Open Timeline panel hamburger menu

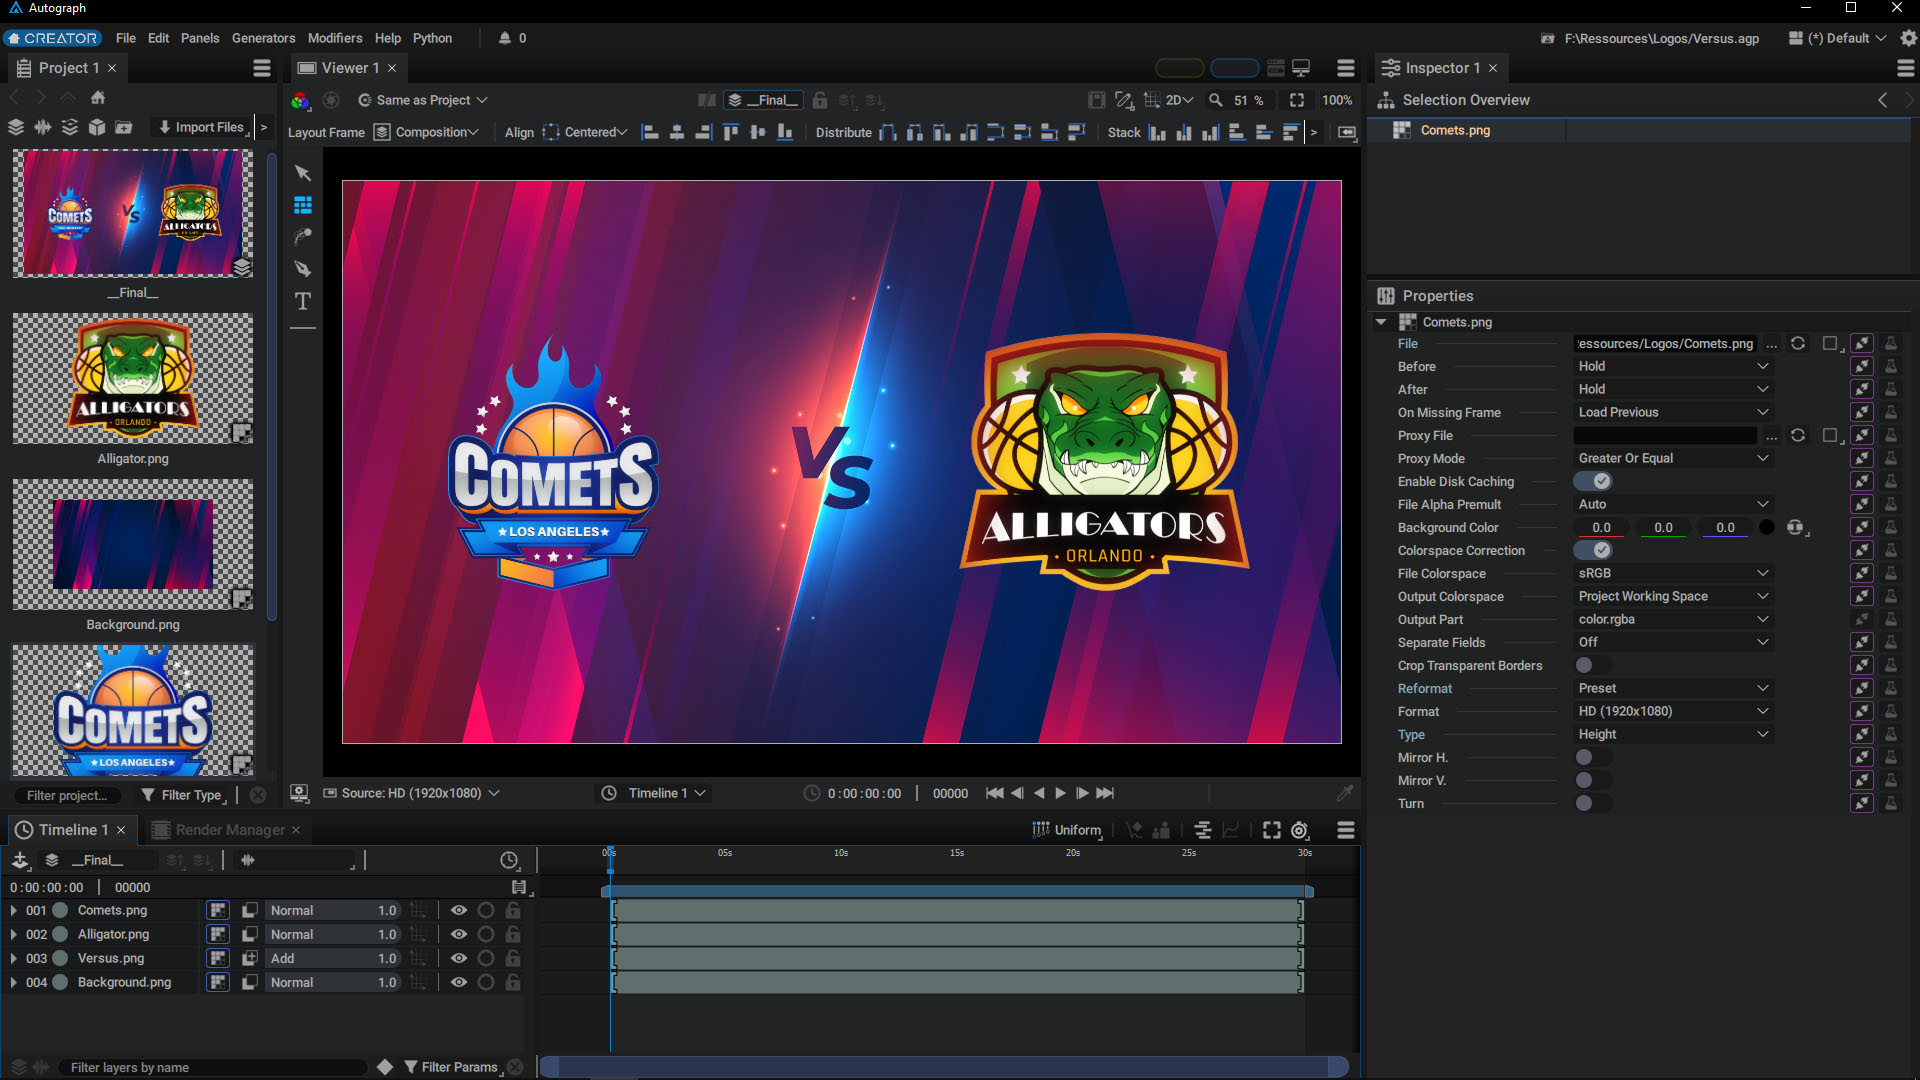[1346, 830]
